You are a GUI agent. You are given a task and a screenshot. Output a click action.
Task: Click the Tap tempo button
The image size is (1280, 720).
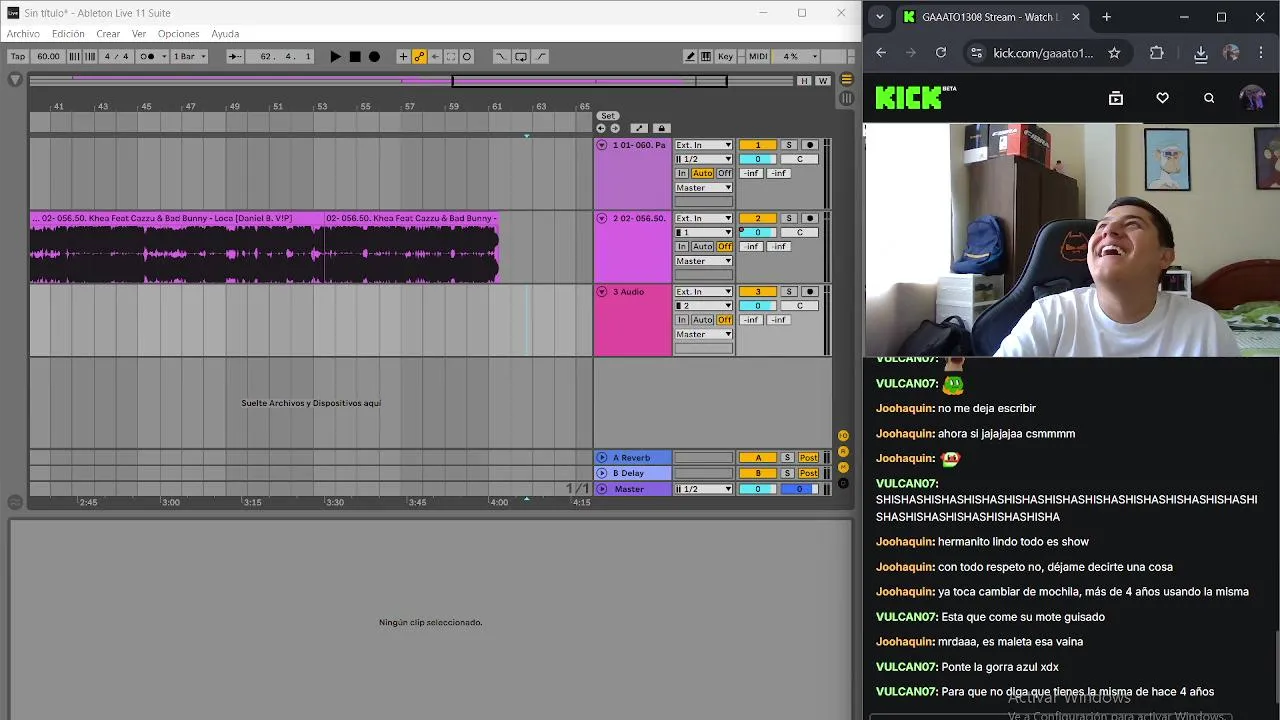(18, 57)
